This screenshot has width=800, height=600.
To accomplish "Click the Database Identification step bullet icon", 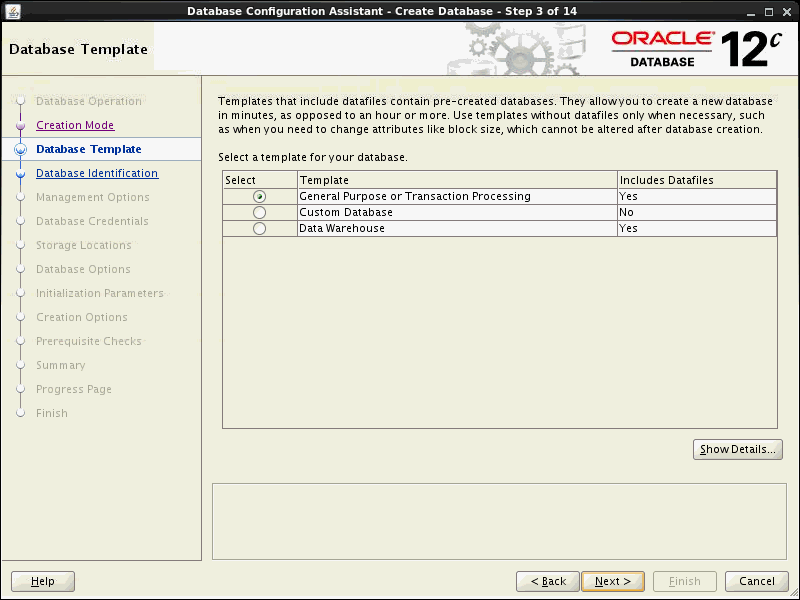I will point(20,174).
